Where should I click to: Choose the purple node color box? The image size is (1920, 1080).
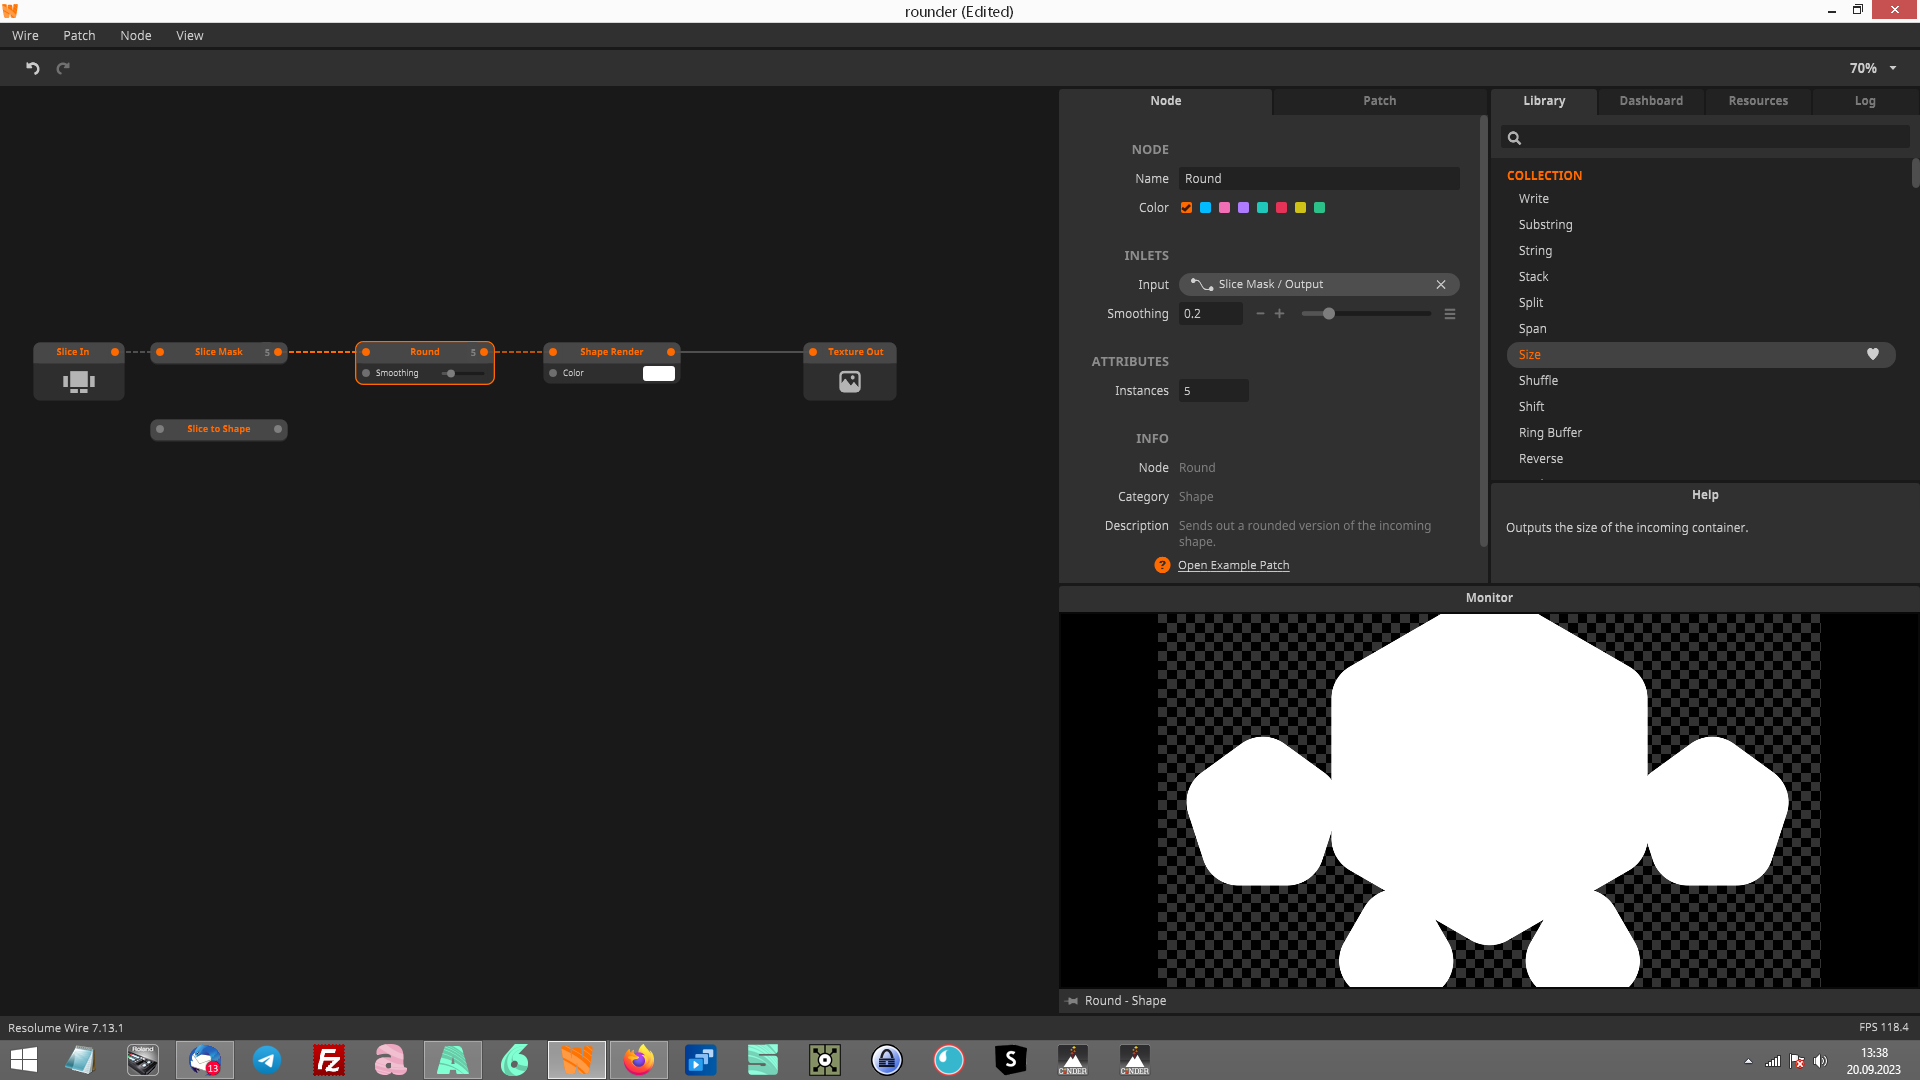pyautogui.click(x=1243, y=208)
